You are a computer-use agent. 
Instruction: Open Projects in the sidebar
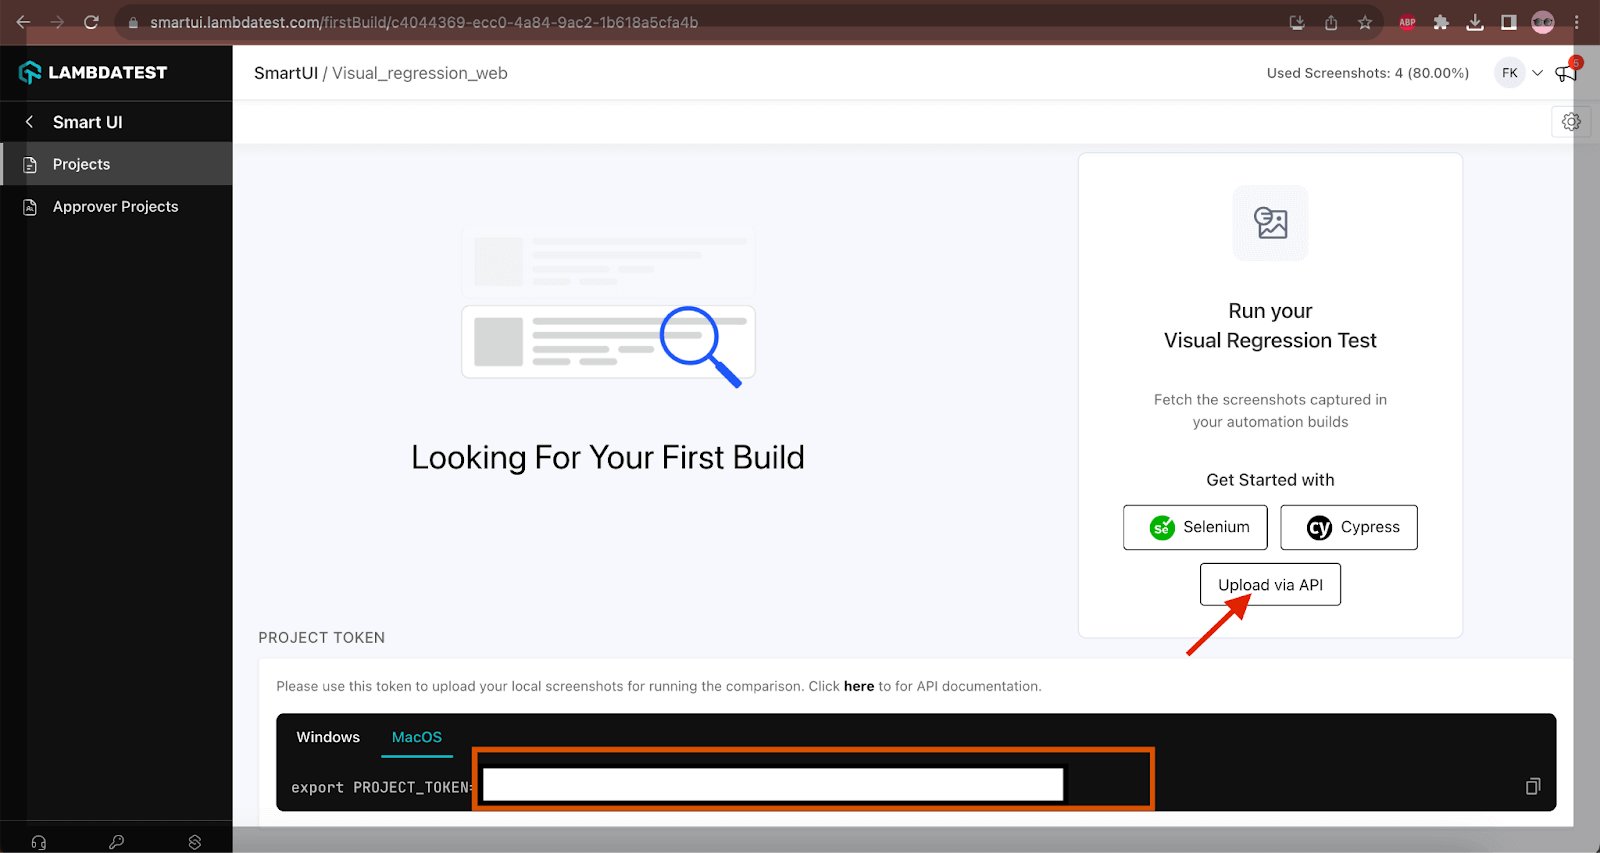pos(116,164)
